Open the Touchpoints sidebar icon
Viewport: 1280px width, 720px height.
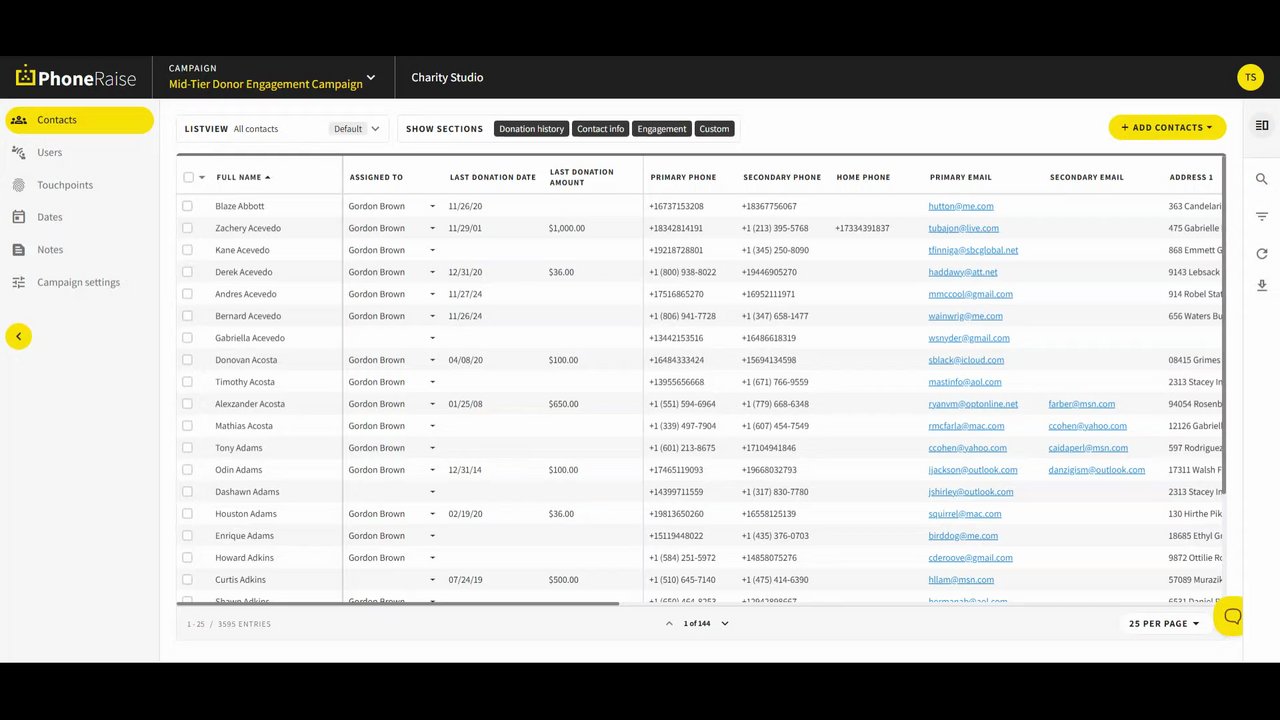[18, 185]
